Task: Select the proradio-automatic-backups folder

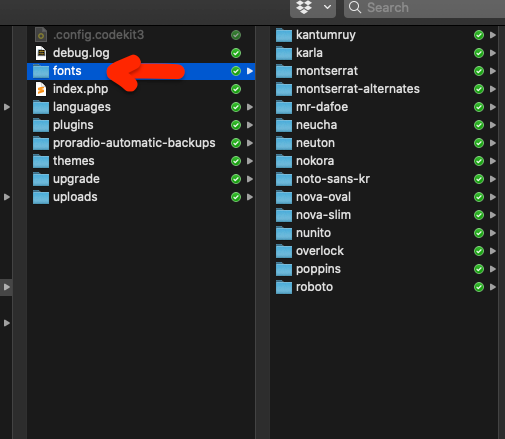Action: pyautogui.click(x=141, y=143)
